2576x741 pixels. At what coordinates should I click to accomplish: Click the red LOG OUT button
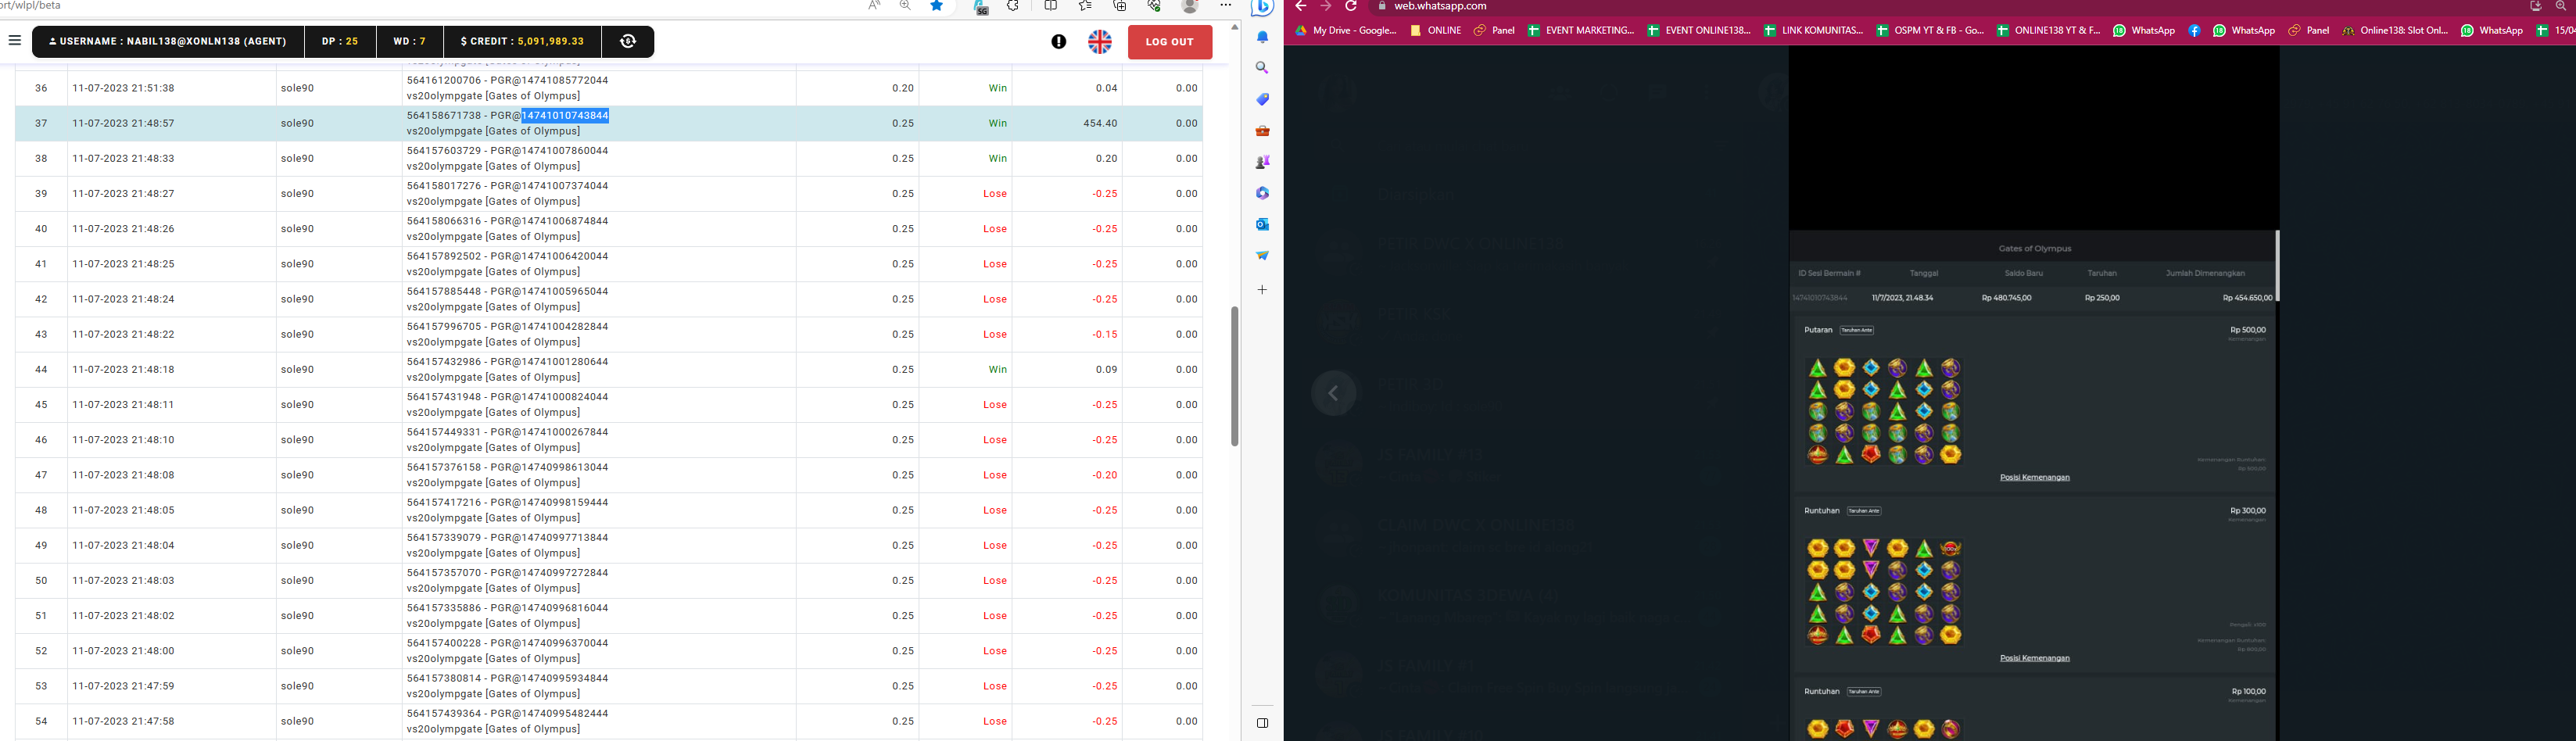click(x=1170, y=42)
